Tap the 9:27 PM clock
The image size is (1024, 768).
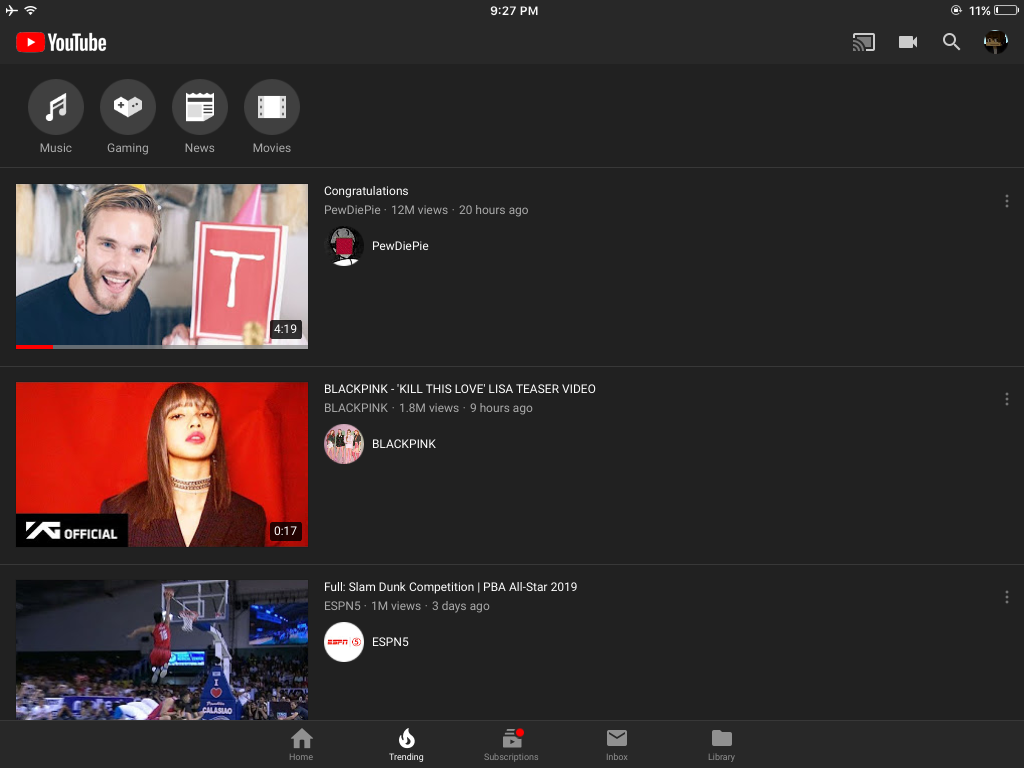(x=514, y=10)
